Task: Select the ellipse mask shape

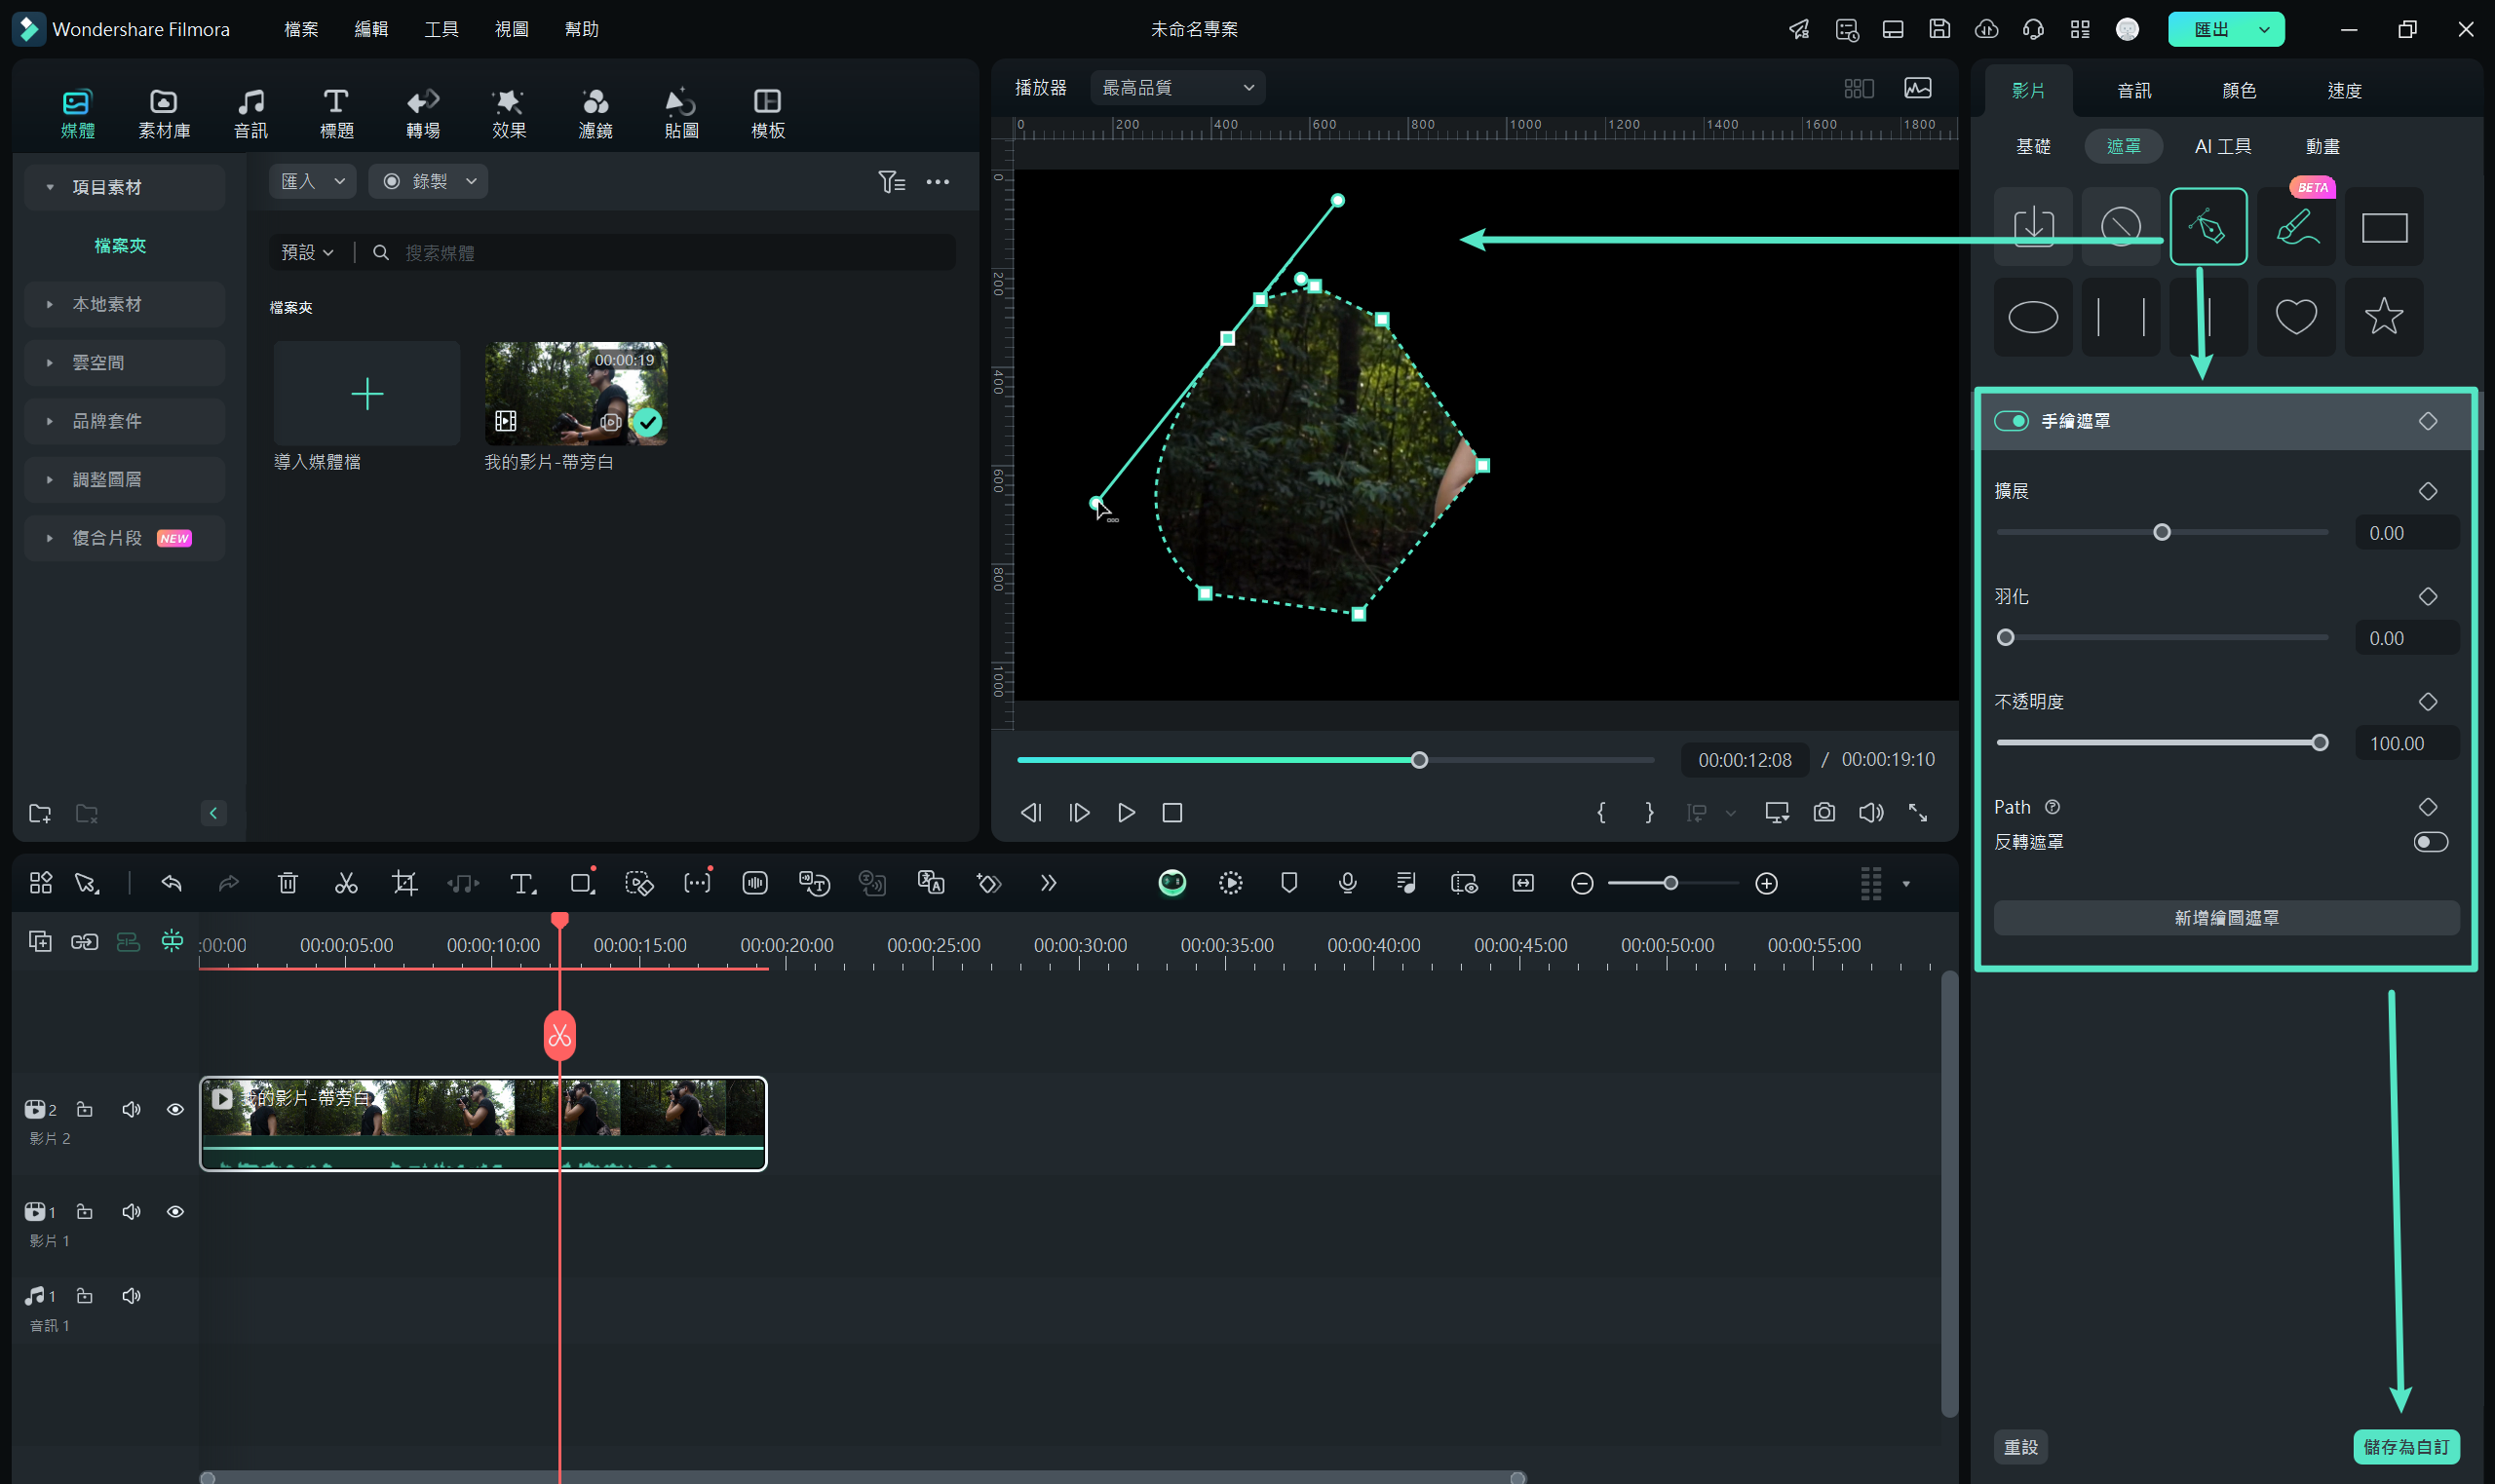Action: [2034, 315]
